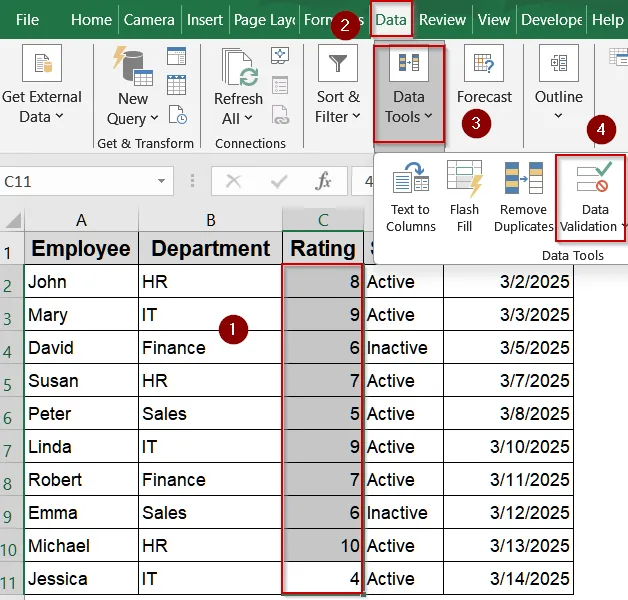Click the cell containing Jessica
Viewport: 628px width, 600px height.
81,579
